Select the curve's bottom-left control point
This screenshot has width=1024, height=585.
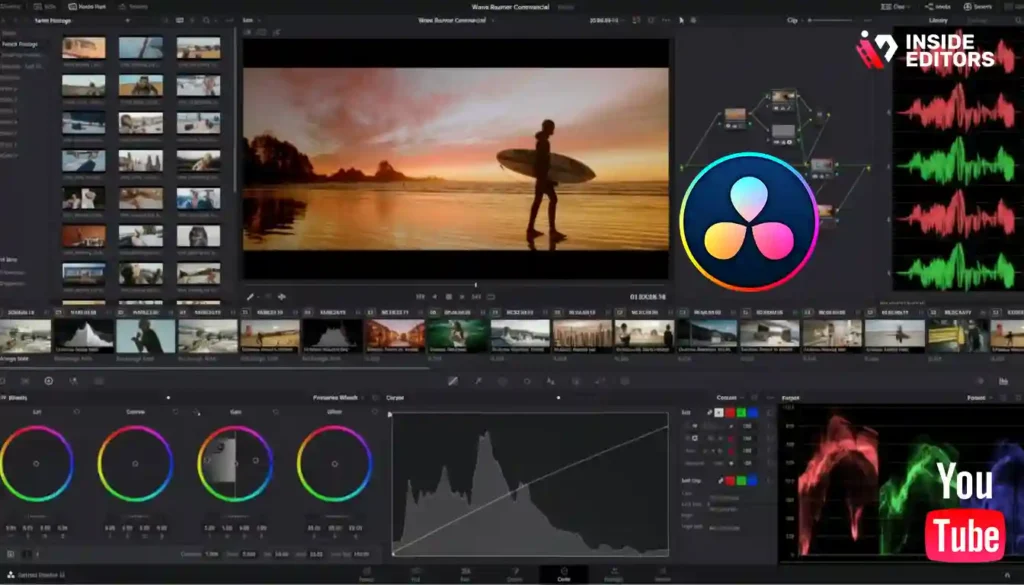coord(393,554)
